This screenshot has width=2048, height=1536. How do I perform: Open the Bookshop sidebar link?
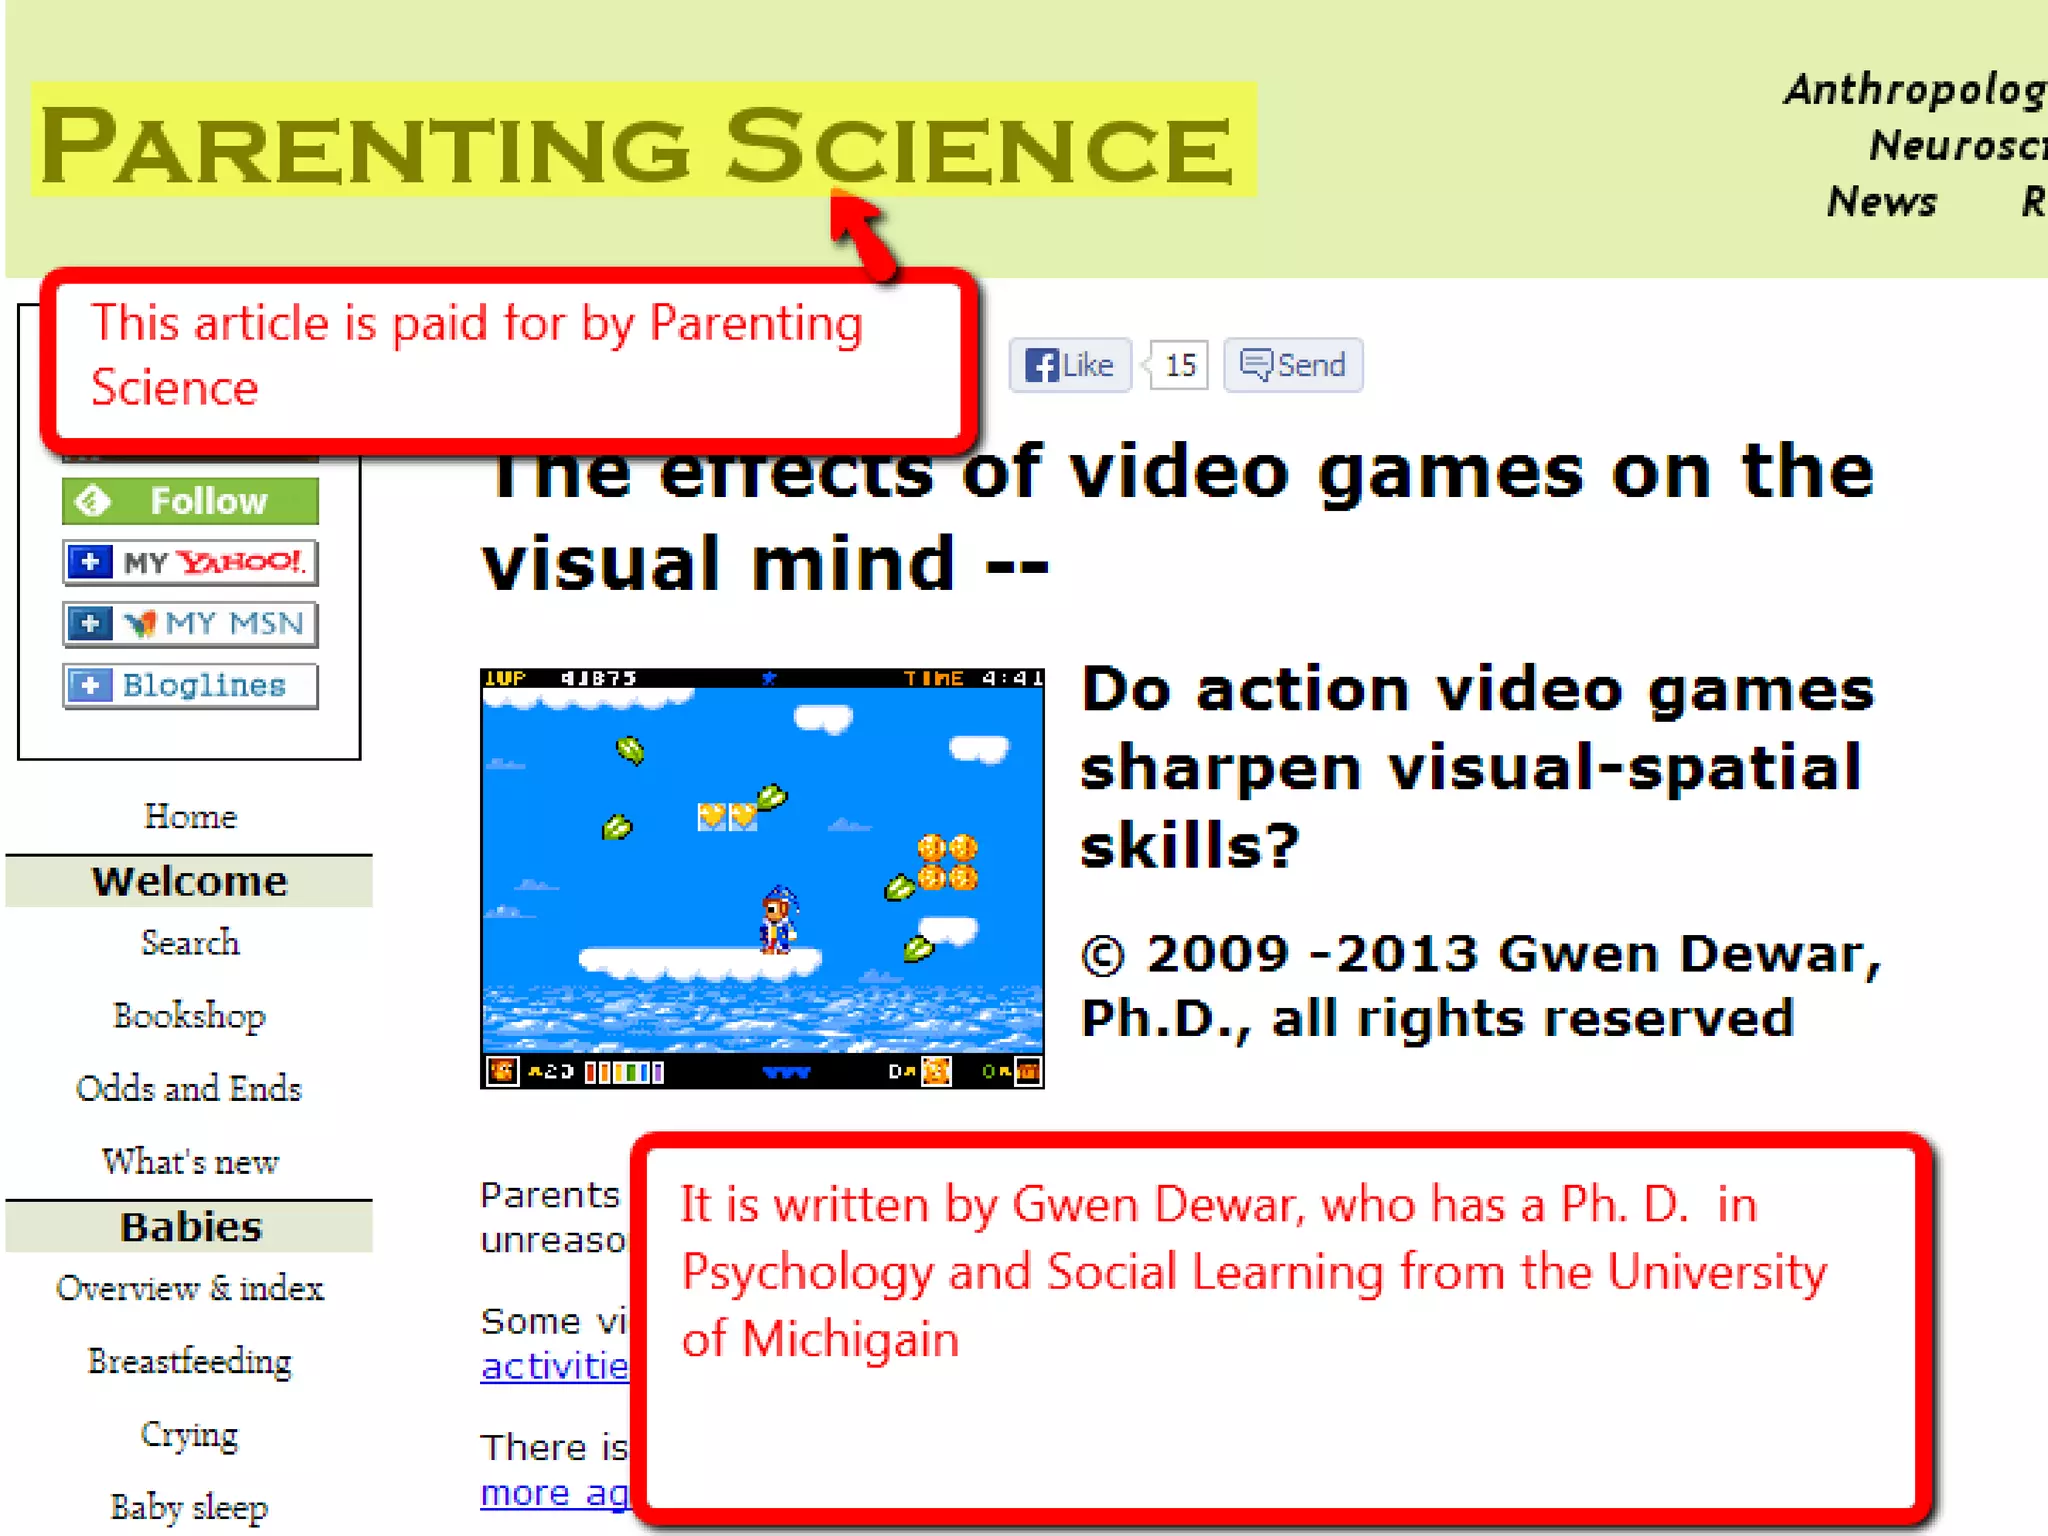click(x=190, y=1016)
